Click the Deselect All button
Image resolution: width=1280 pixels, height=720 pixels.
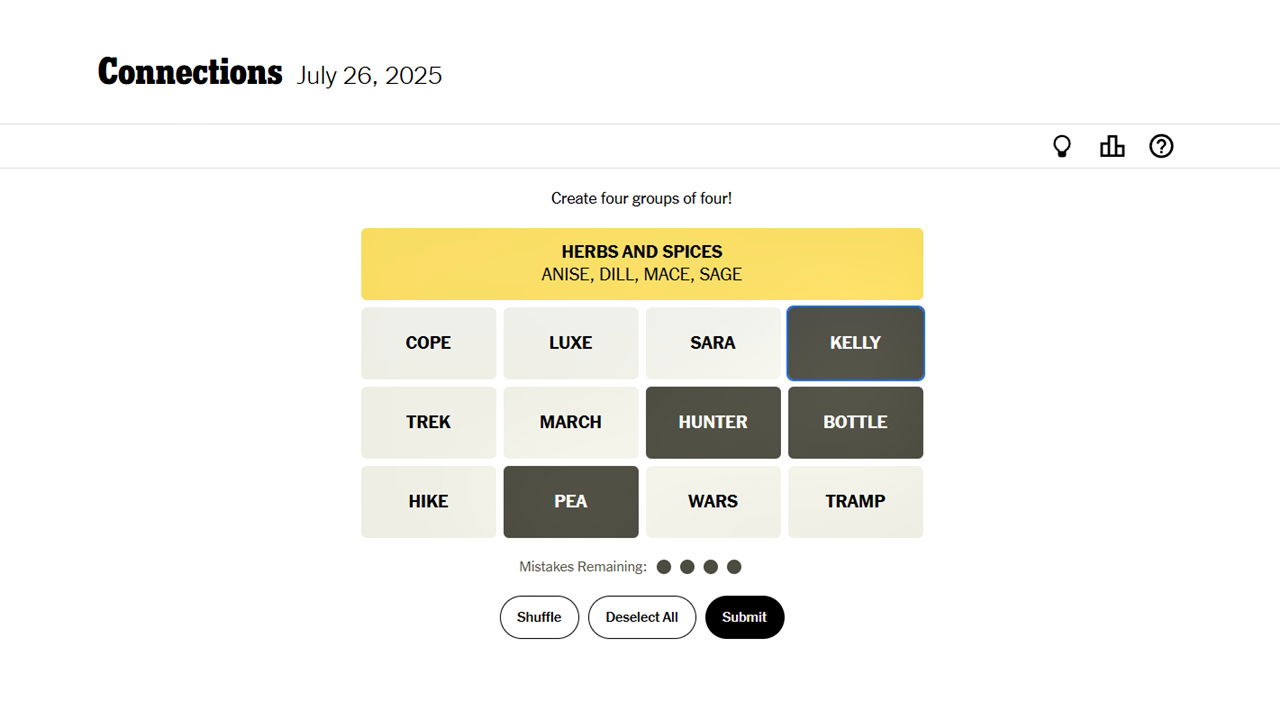642,617
